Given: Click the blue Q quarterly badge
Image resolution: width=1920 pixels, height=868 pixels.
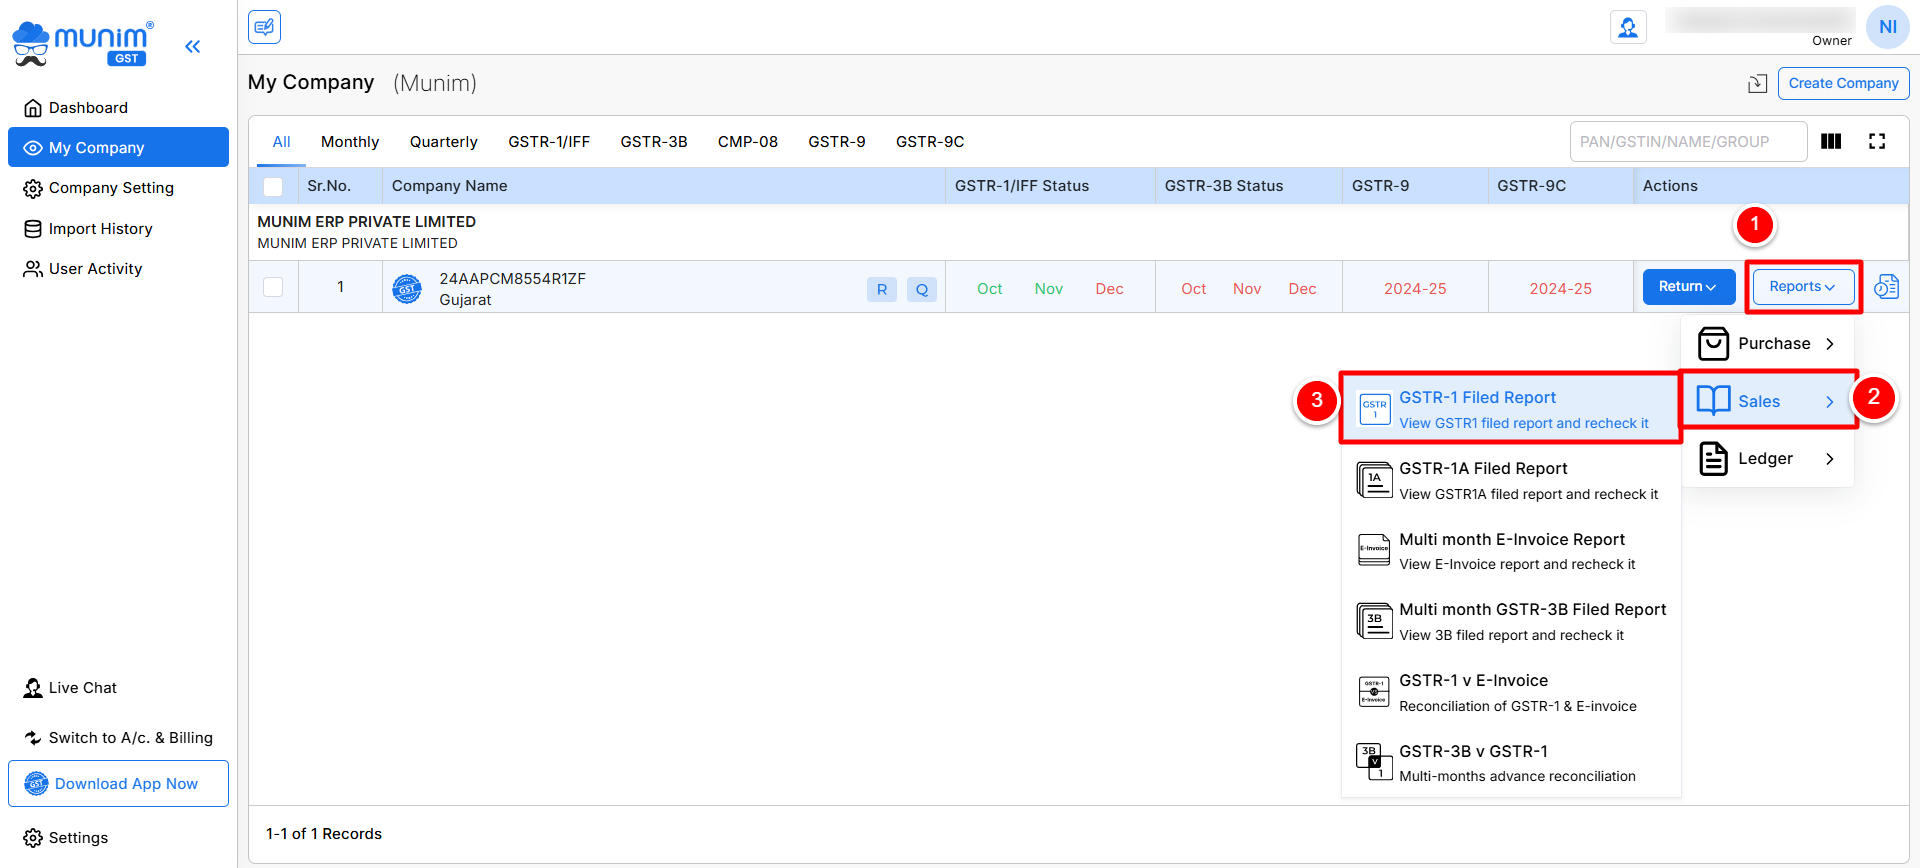Looking at the screenshot, I should [x=921, y=290].
